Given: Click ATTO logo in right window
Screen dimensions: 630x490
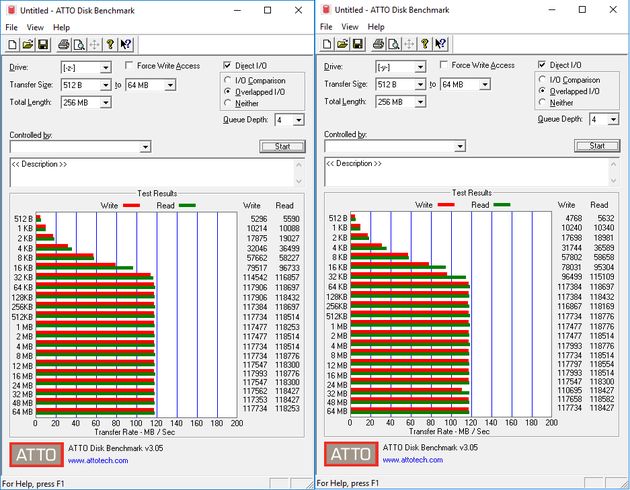Looking at the screenshot, I should point(351,454).
